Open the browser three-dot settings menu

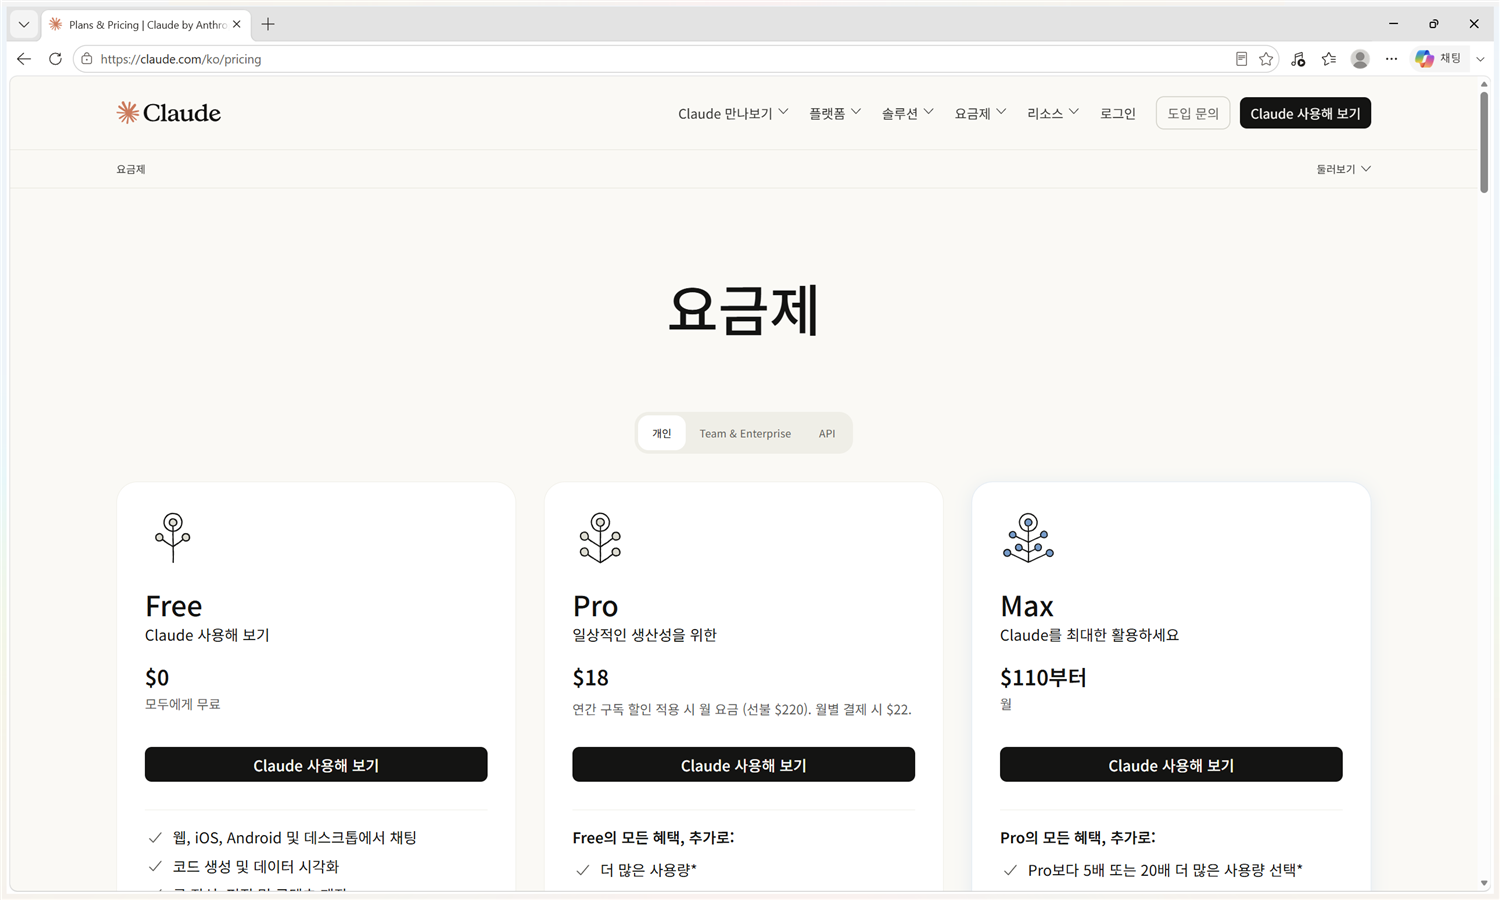click(x=1391, y=59)
